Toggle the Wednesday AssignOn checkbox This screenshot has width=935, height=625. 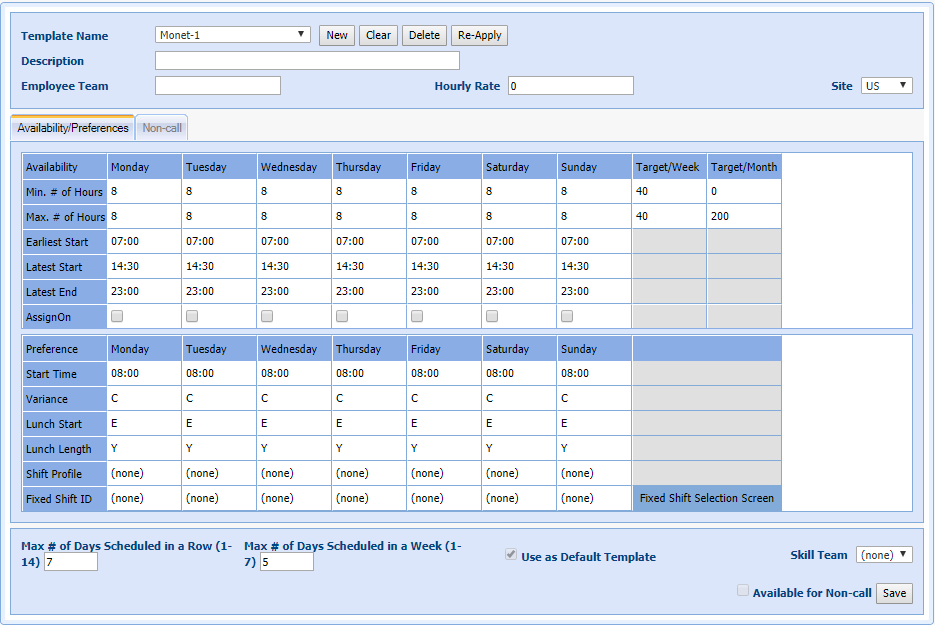[x=267, y=316]
